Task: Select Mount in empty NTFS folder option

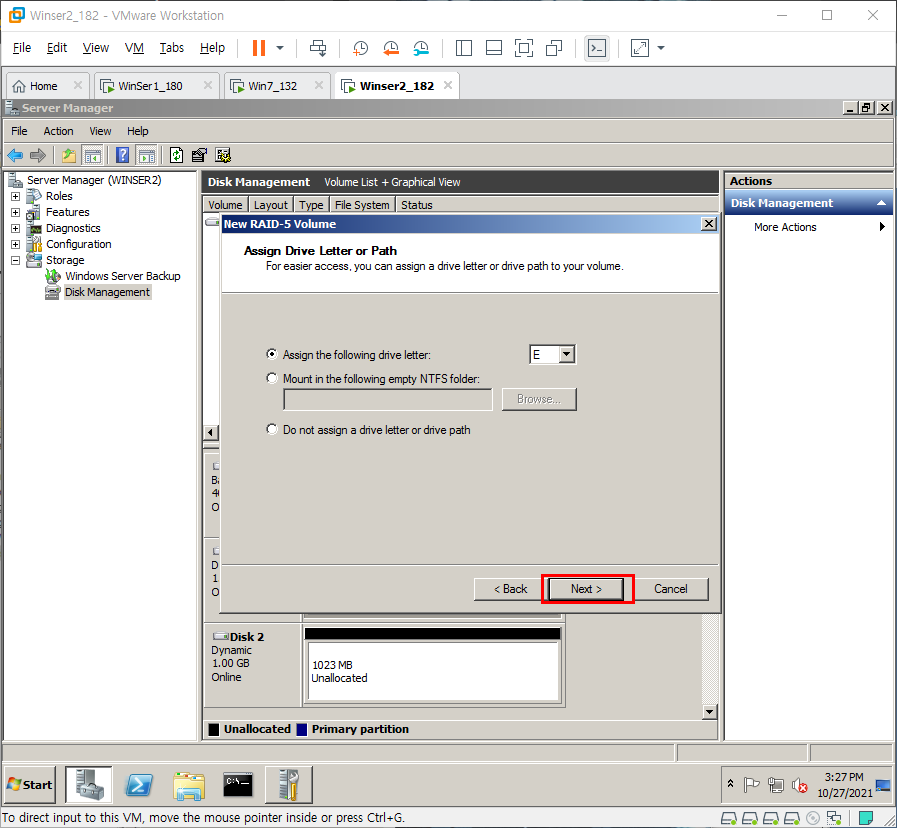Action: 272,378
